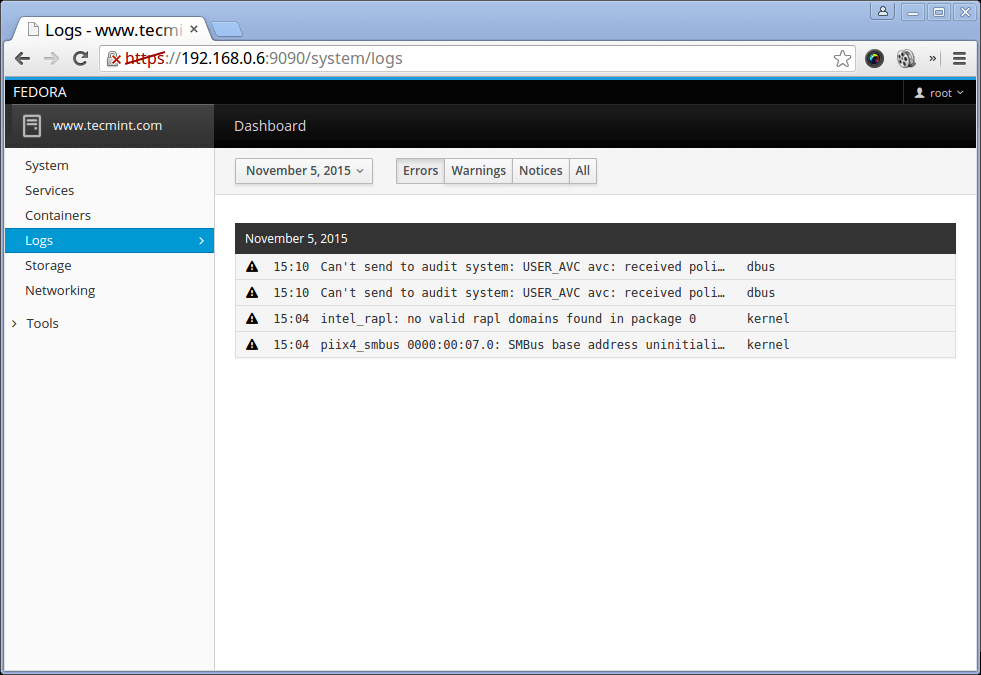Toggle the Errors log filter
981x675 pixels.
click(420, 171)
